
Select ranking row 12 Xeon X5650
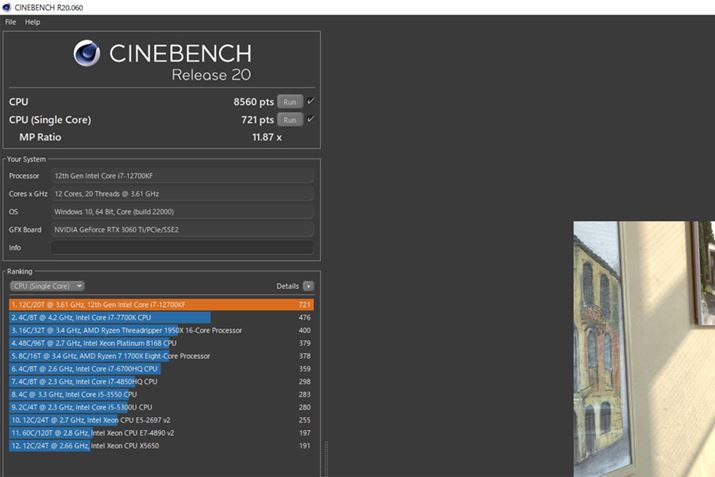tap(161, 446)
